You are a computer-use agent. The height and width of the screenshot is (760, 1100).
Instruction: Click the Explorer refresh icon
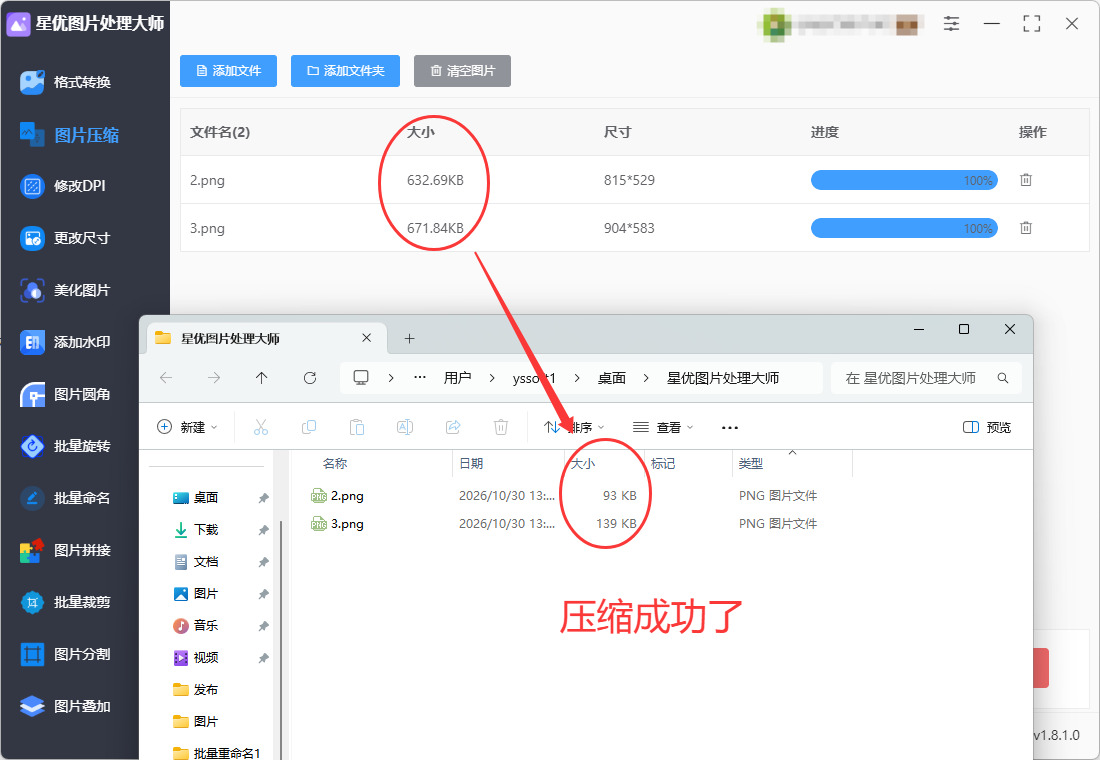[309, 378]
